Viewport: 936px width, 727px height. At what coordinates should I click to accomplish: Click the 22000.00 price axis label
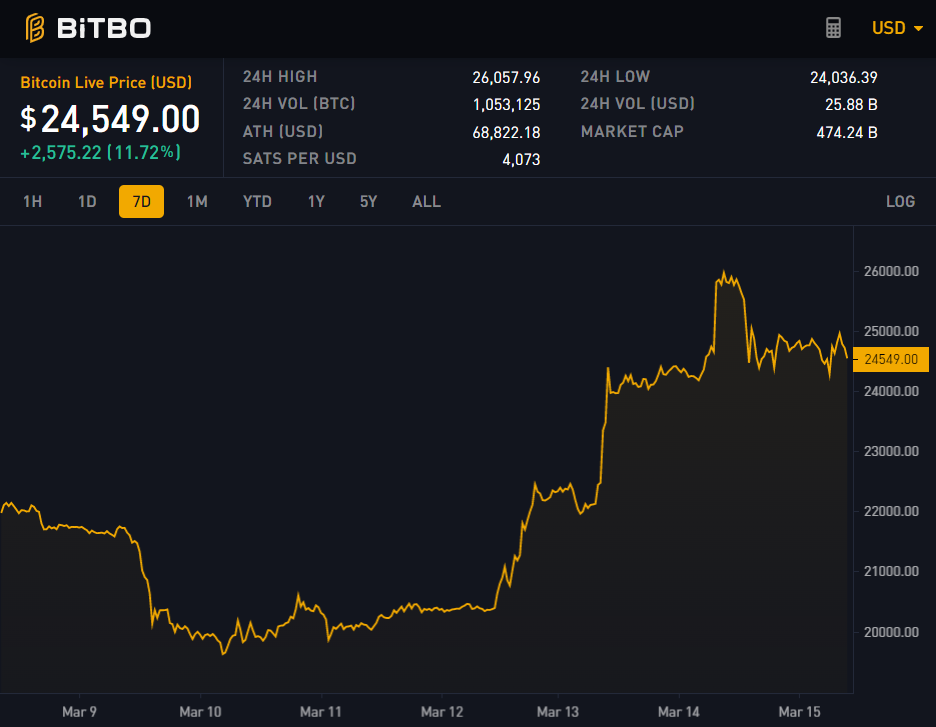[891, 512]
